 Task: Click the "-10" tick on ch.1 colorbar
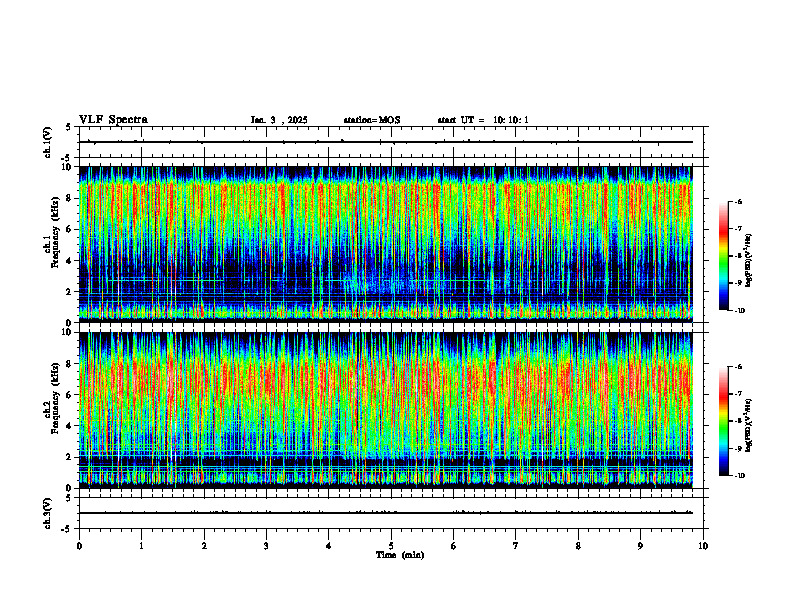click(x=739, y=311)
